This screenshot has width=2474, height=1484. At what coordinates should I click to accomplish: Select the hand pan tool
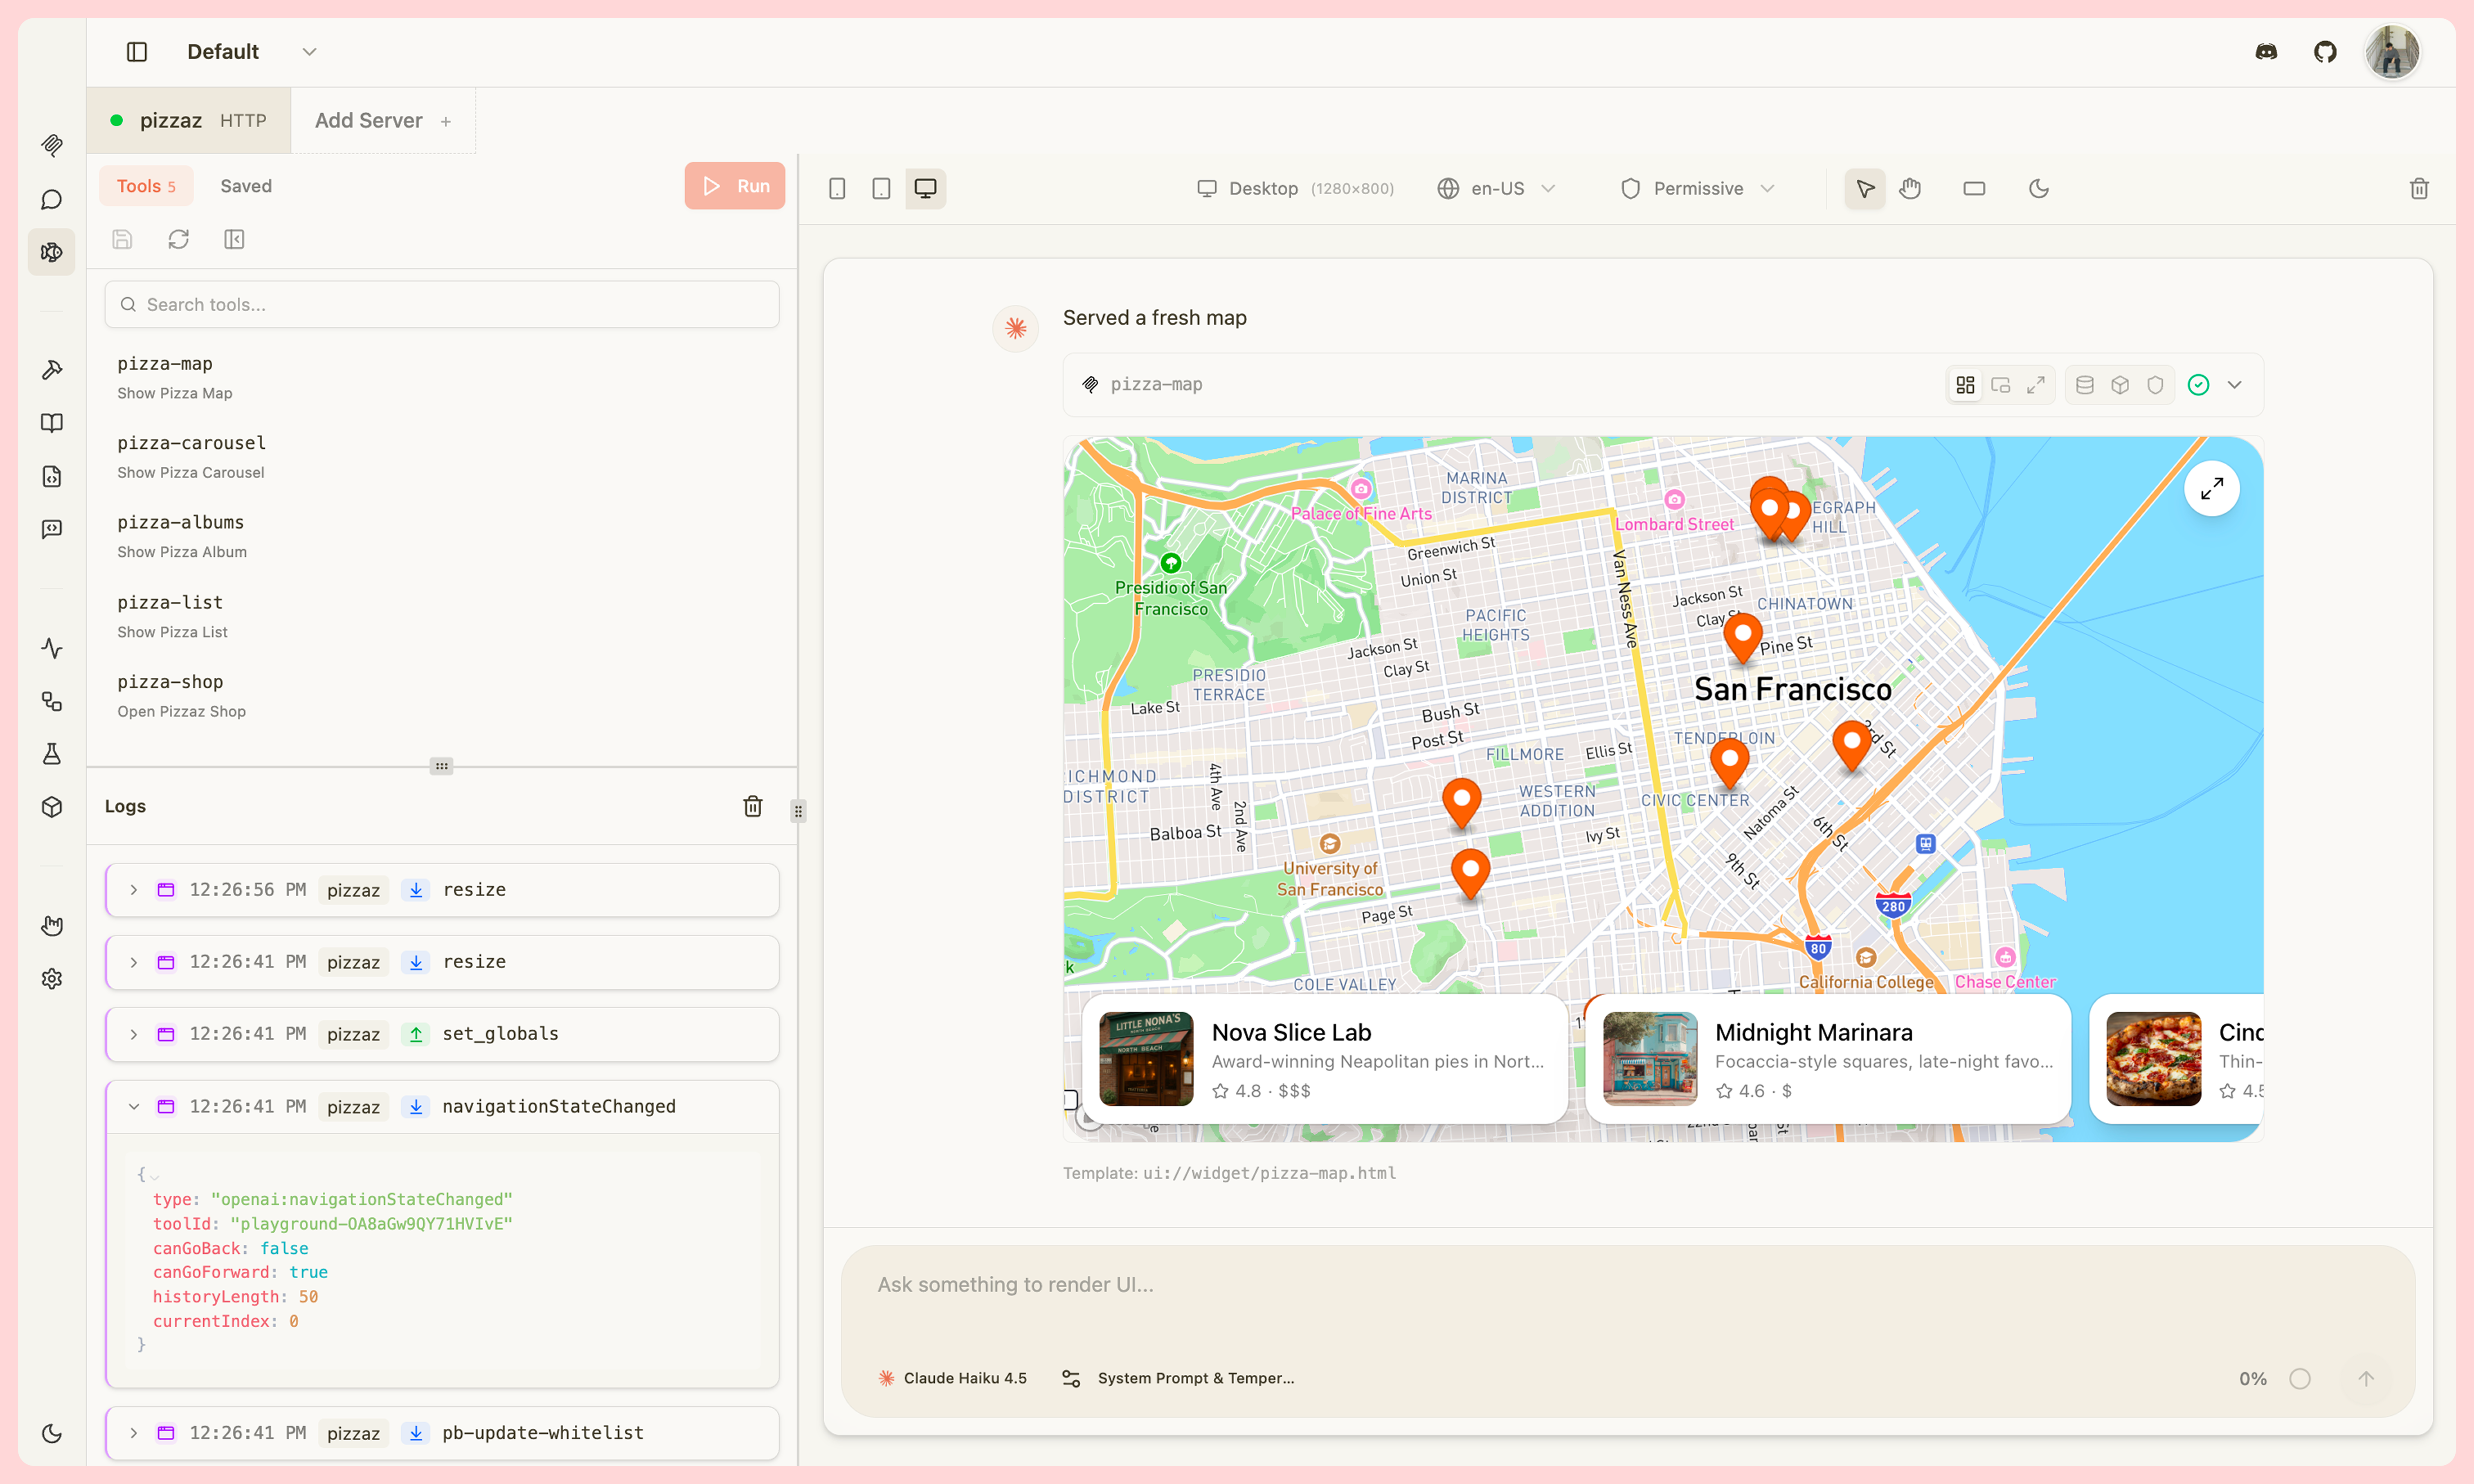coord(1910,188)
